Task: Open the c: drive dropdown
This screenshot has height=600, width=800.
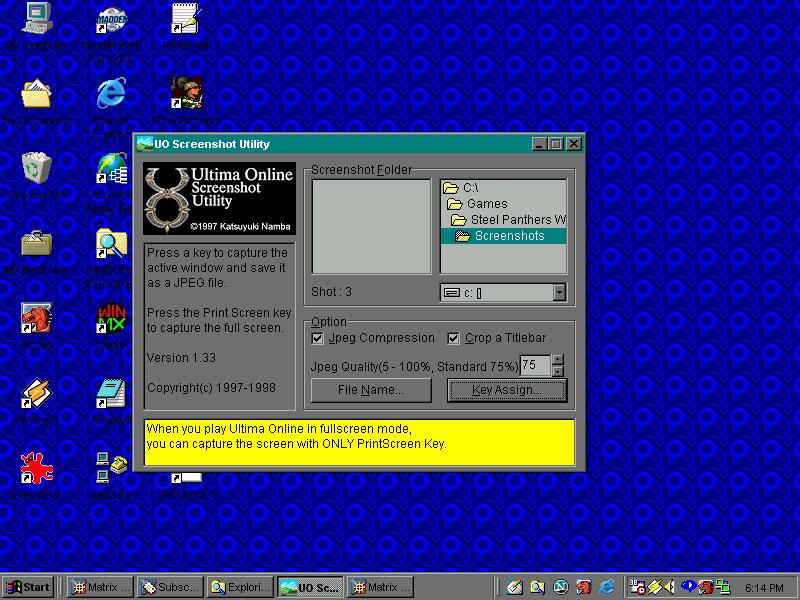Action: tap(559, 292)
